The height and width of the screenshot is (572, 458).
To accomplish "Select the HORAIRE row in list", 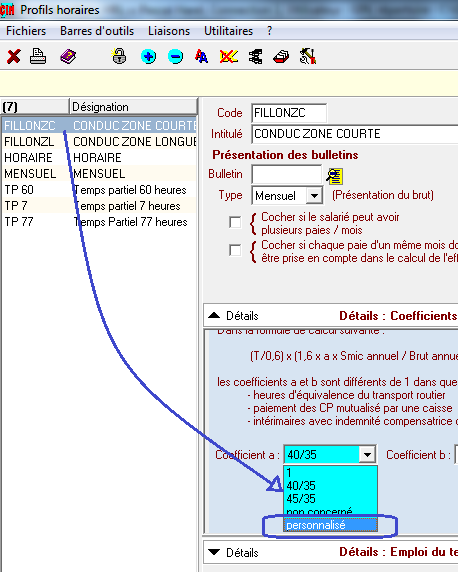I will [x=99, y=158].
